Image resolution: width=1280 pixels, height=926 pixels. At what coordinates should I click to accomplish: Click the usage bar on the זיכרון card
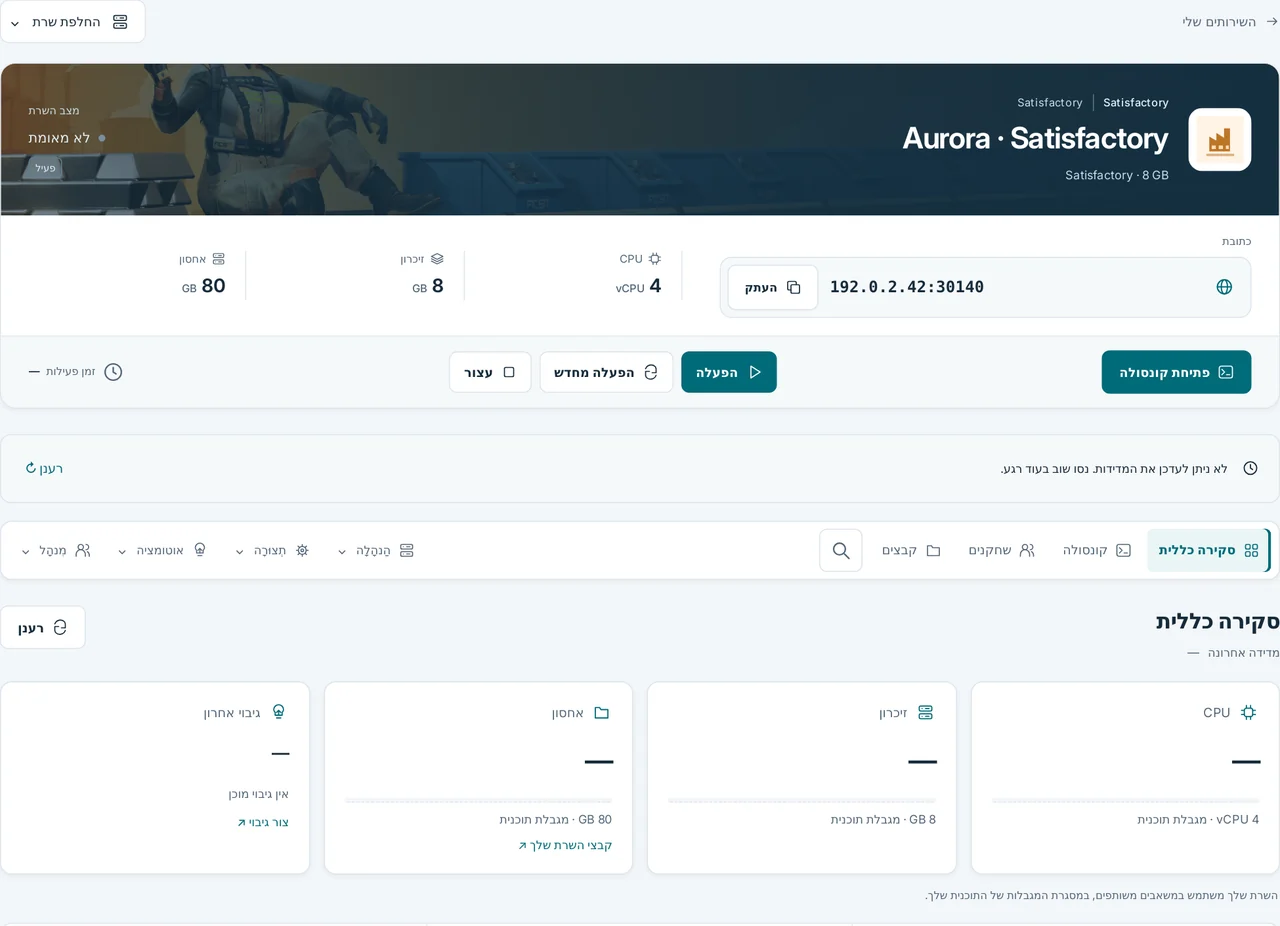(x=802, y=800)
